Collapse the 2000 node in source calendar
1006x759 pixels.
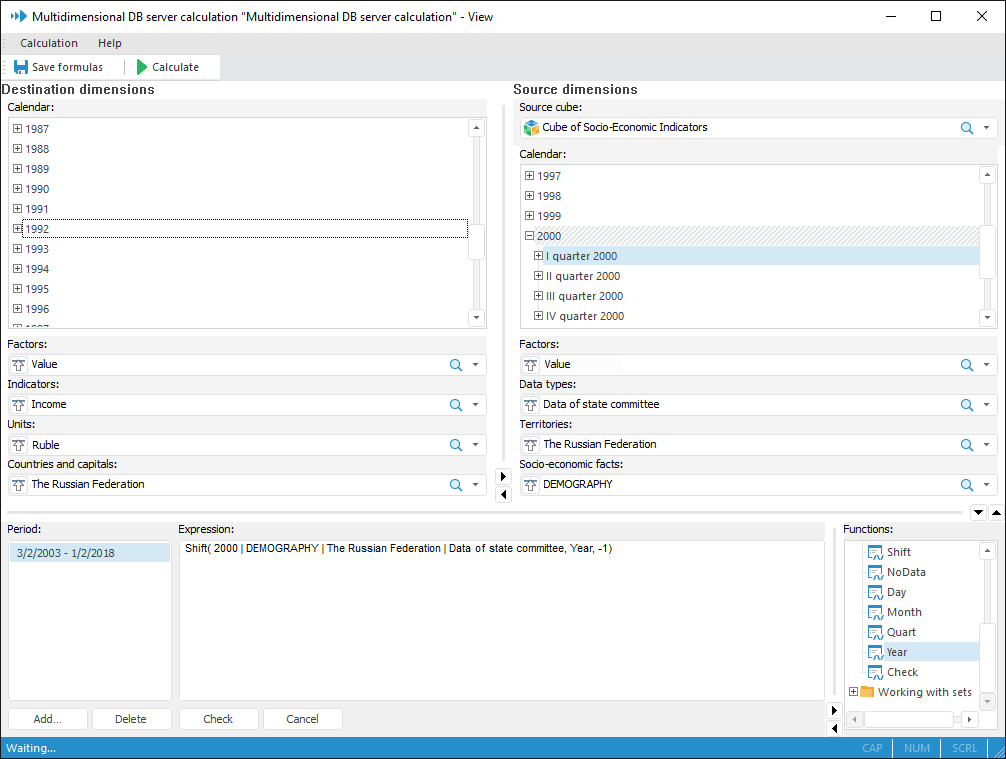click(529, 236)
